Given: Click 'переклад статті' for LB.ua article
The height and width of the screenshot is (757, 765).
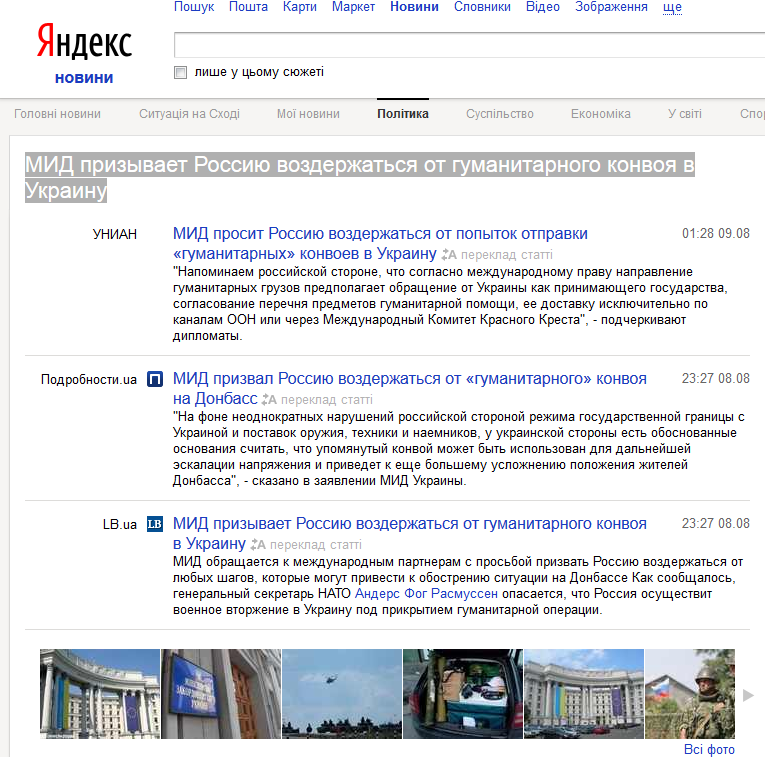Looking at the screenshot, I should [x=316, y=544].
